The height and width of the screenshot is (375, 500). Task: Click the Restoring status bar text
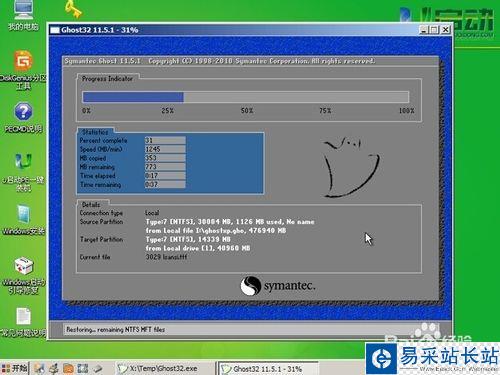point(115,329)
